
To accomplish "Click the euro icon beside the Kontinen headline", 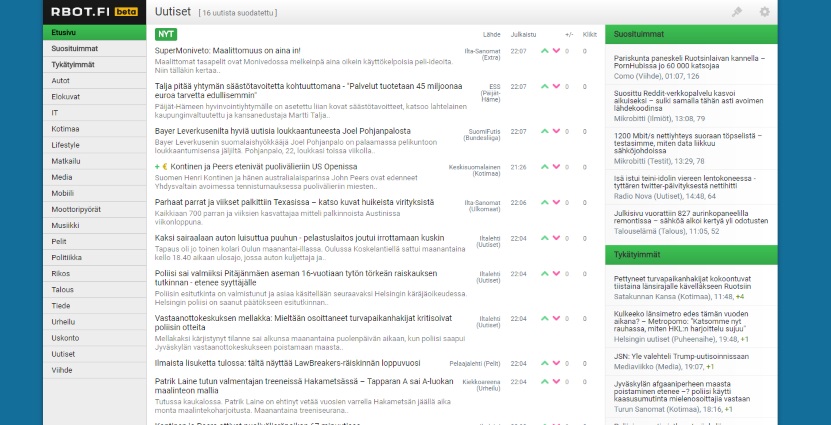I will pyautogui.click(x=165, y=167).
